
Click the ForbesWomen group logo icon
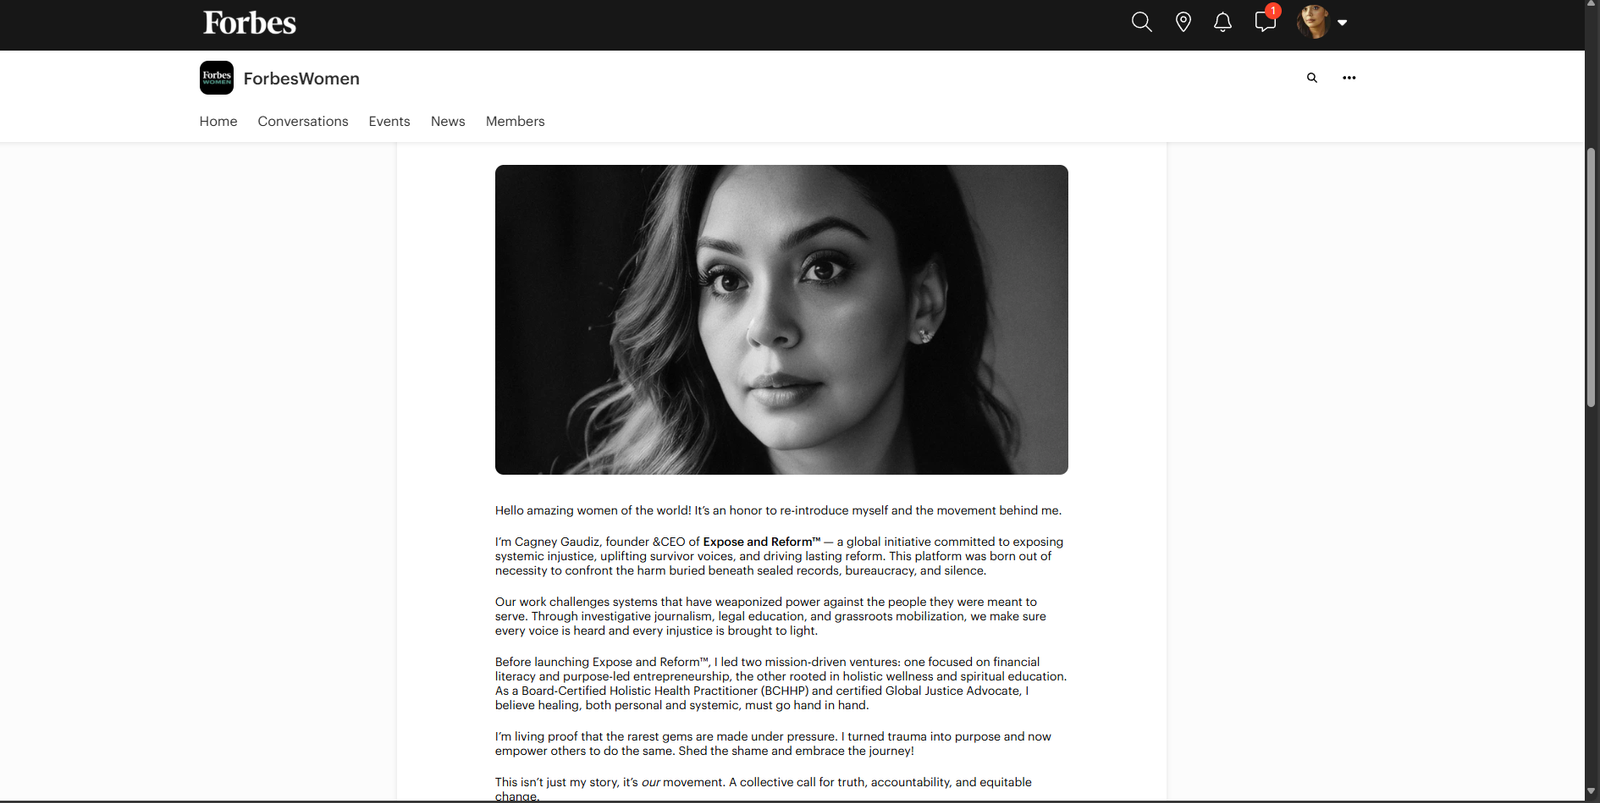216,78
